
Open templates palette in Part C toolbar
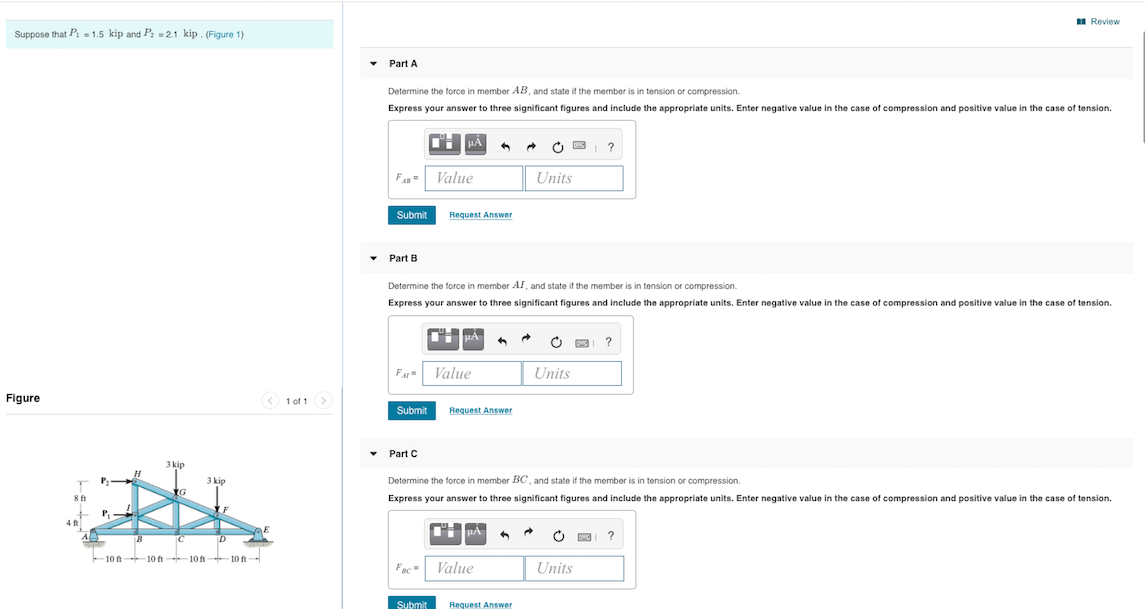445,534
